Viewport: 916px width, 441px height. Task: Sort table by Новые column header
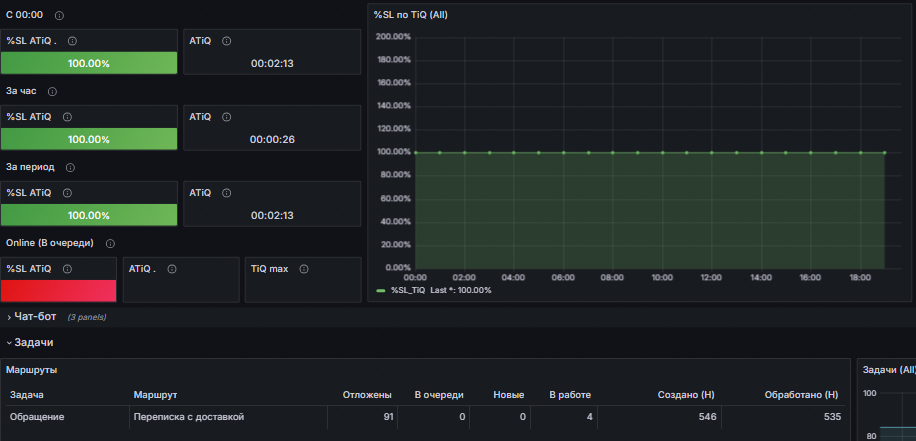[x=508, y=395]
